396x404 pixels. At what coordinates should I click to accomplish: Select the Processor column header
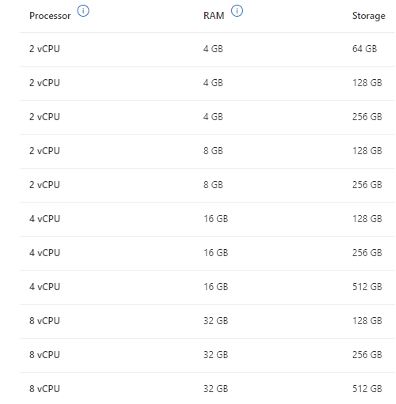50,16
